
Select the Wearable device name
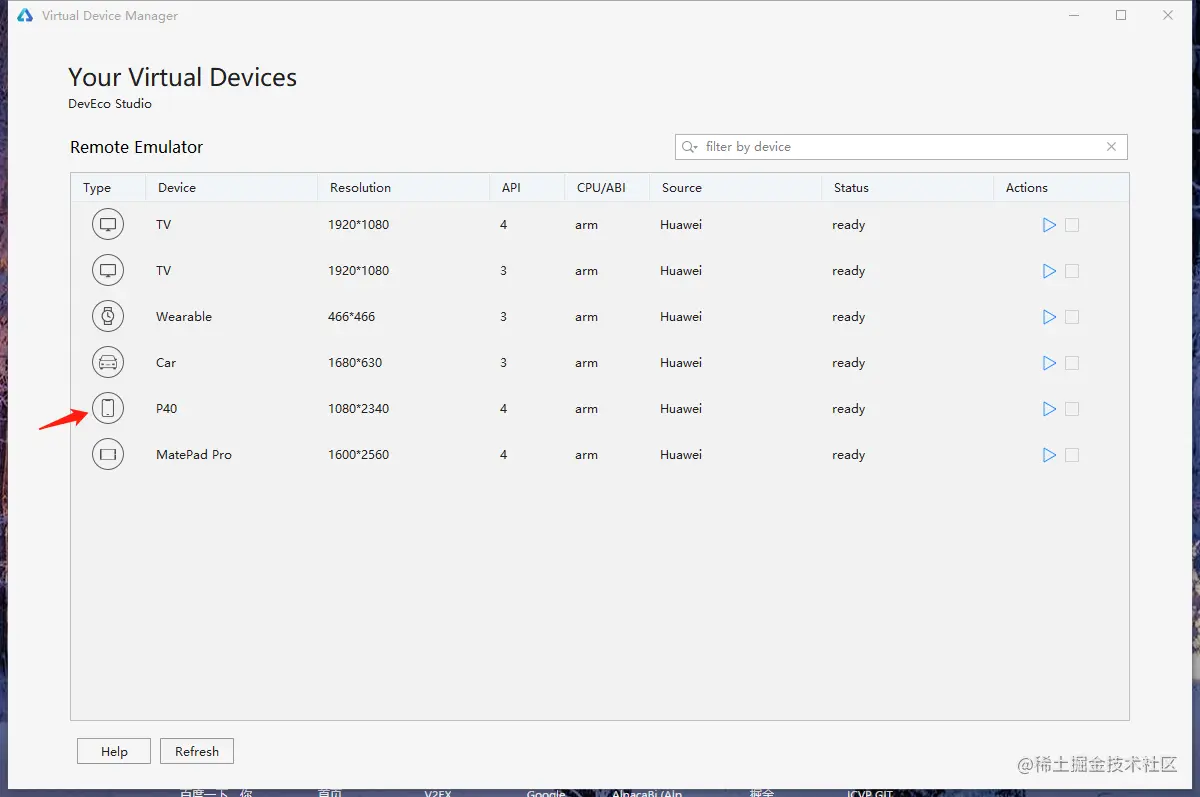click(184, 317)
